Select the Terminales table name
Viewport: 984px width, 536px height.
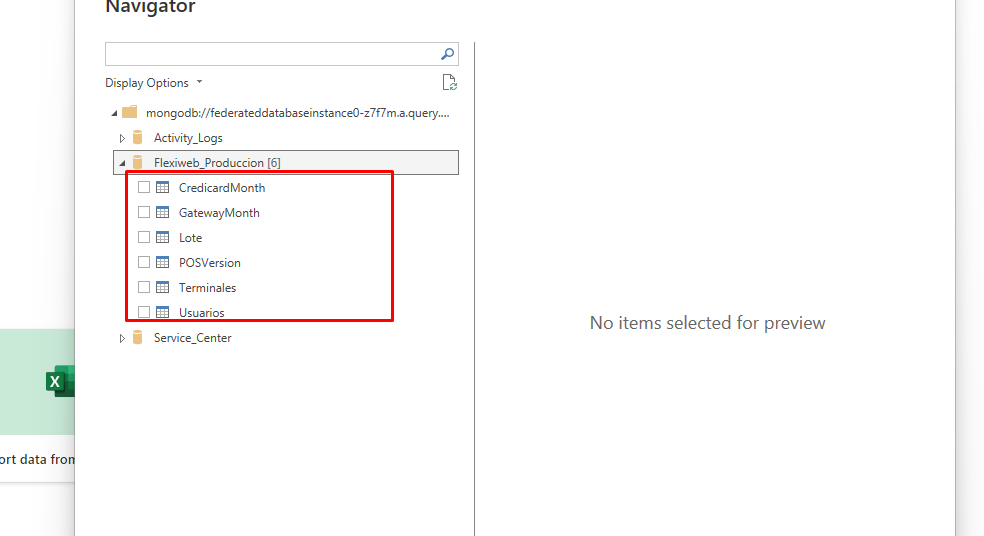click(207, 287)
